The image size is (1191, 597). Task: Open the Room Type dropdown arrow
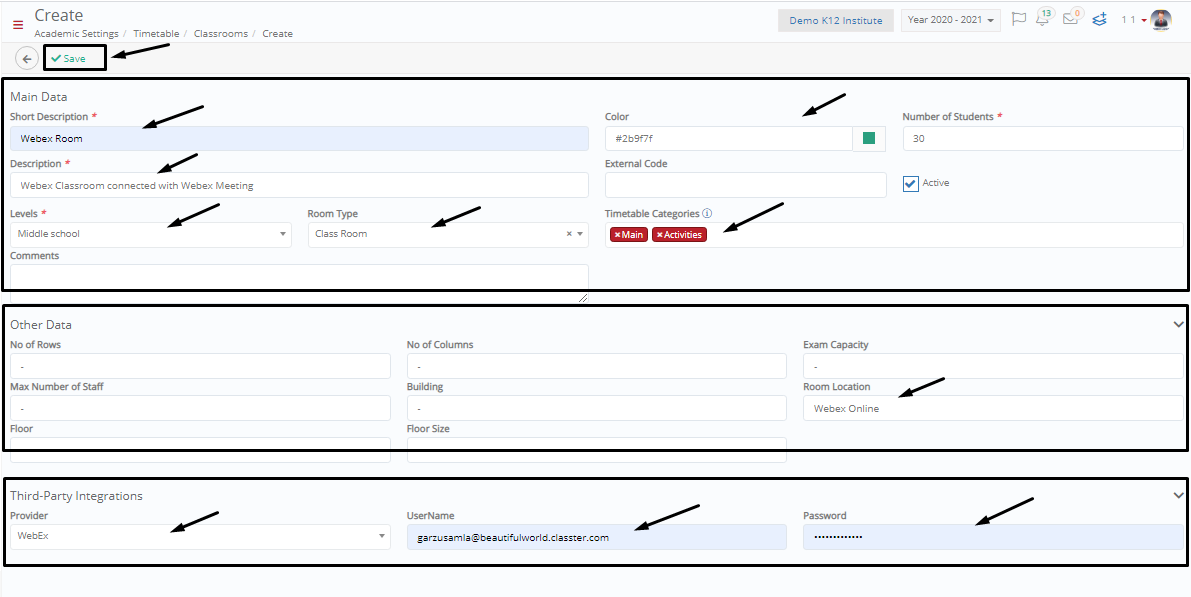(581, 234)
